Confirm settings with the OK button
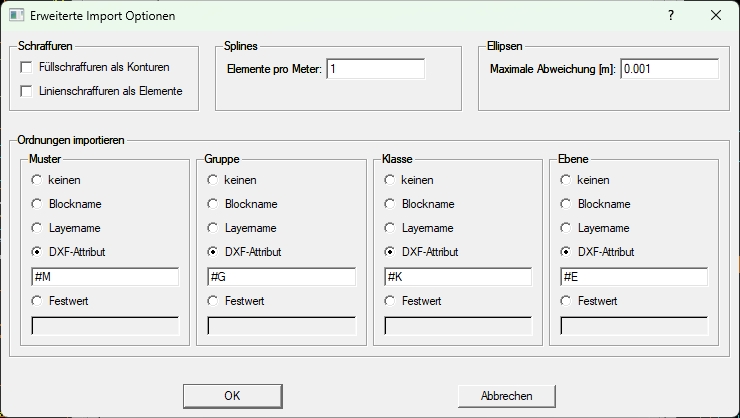This screenshot has width=740, height=418. pos(232,396)
